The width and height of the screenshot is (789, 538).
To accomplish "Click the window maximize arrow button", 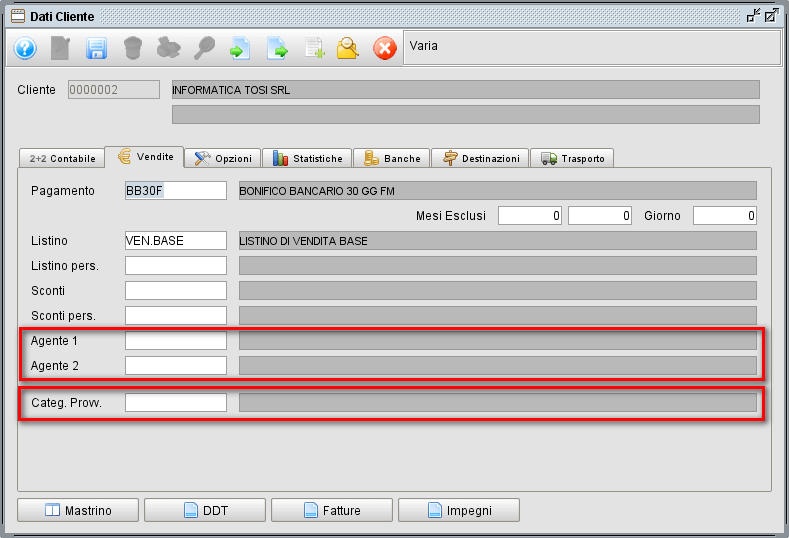I will point(771,16).
